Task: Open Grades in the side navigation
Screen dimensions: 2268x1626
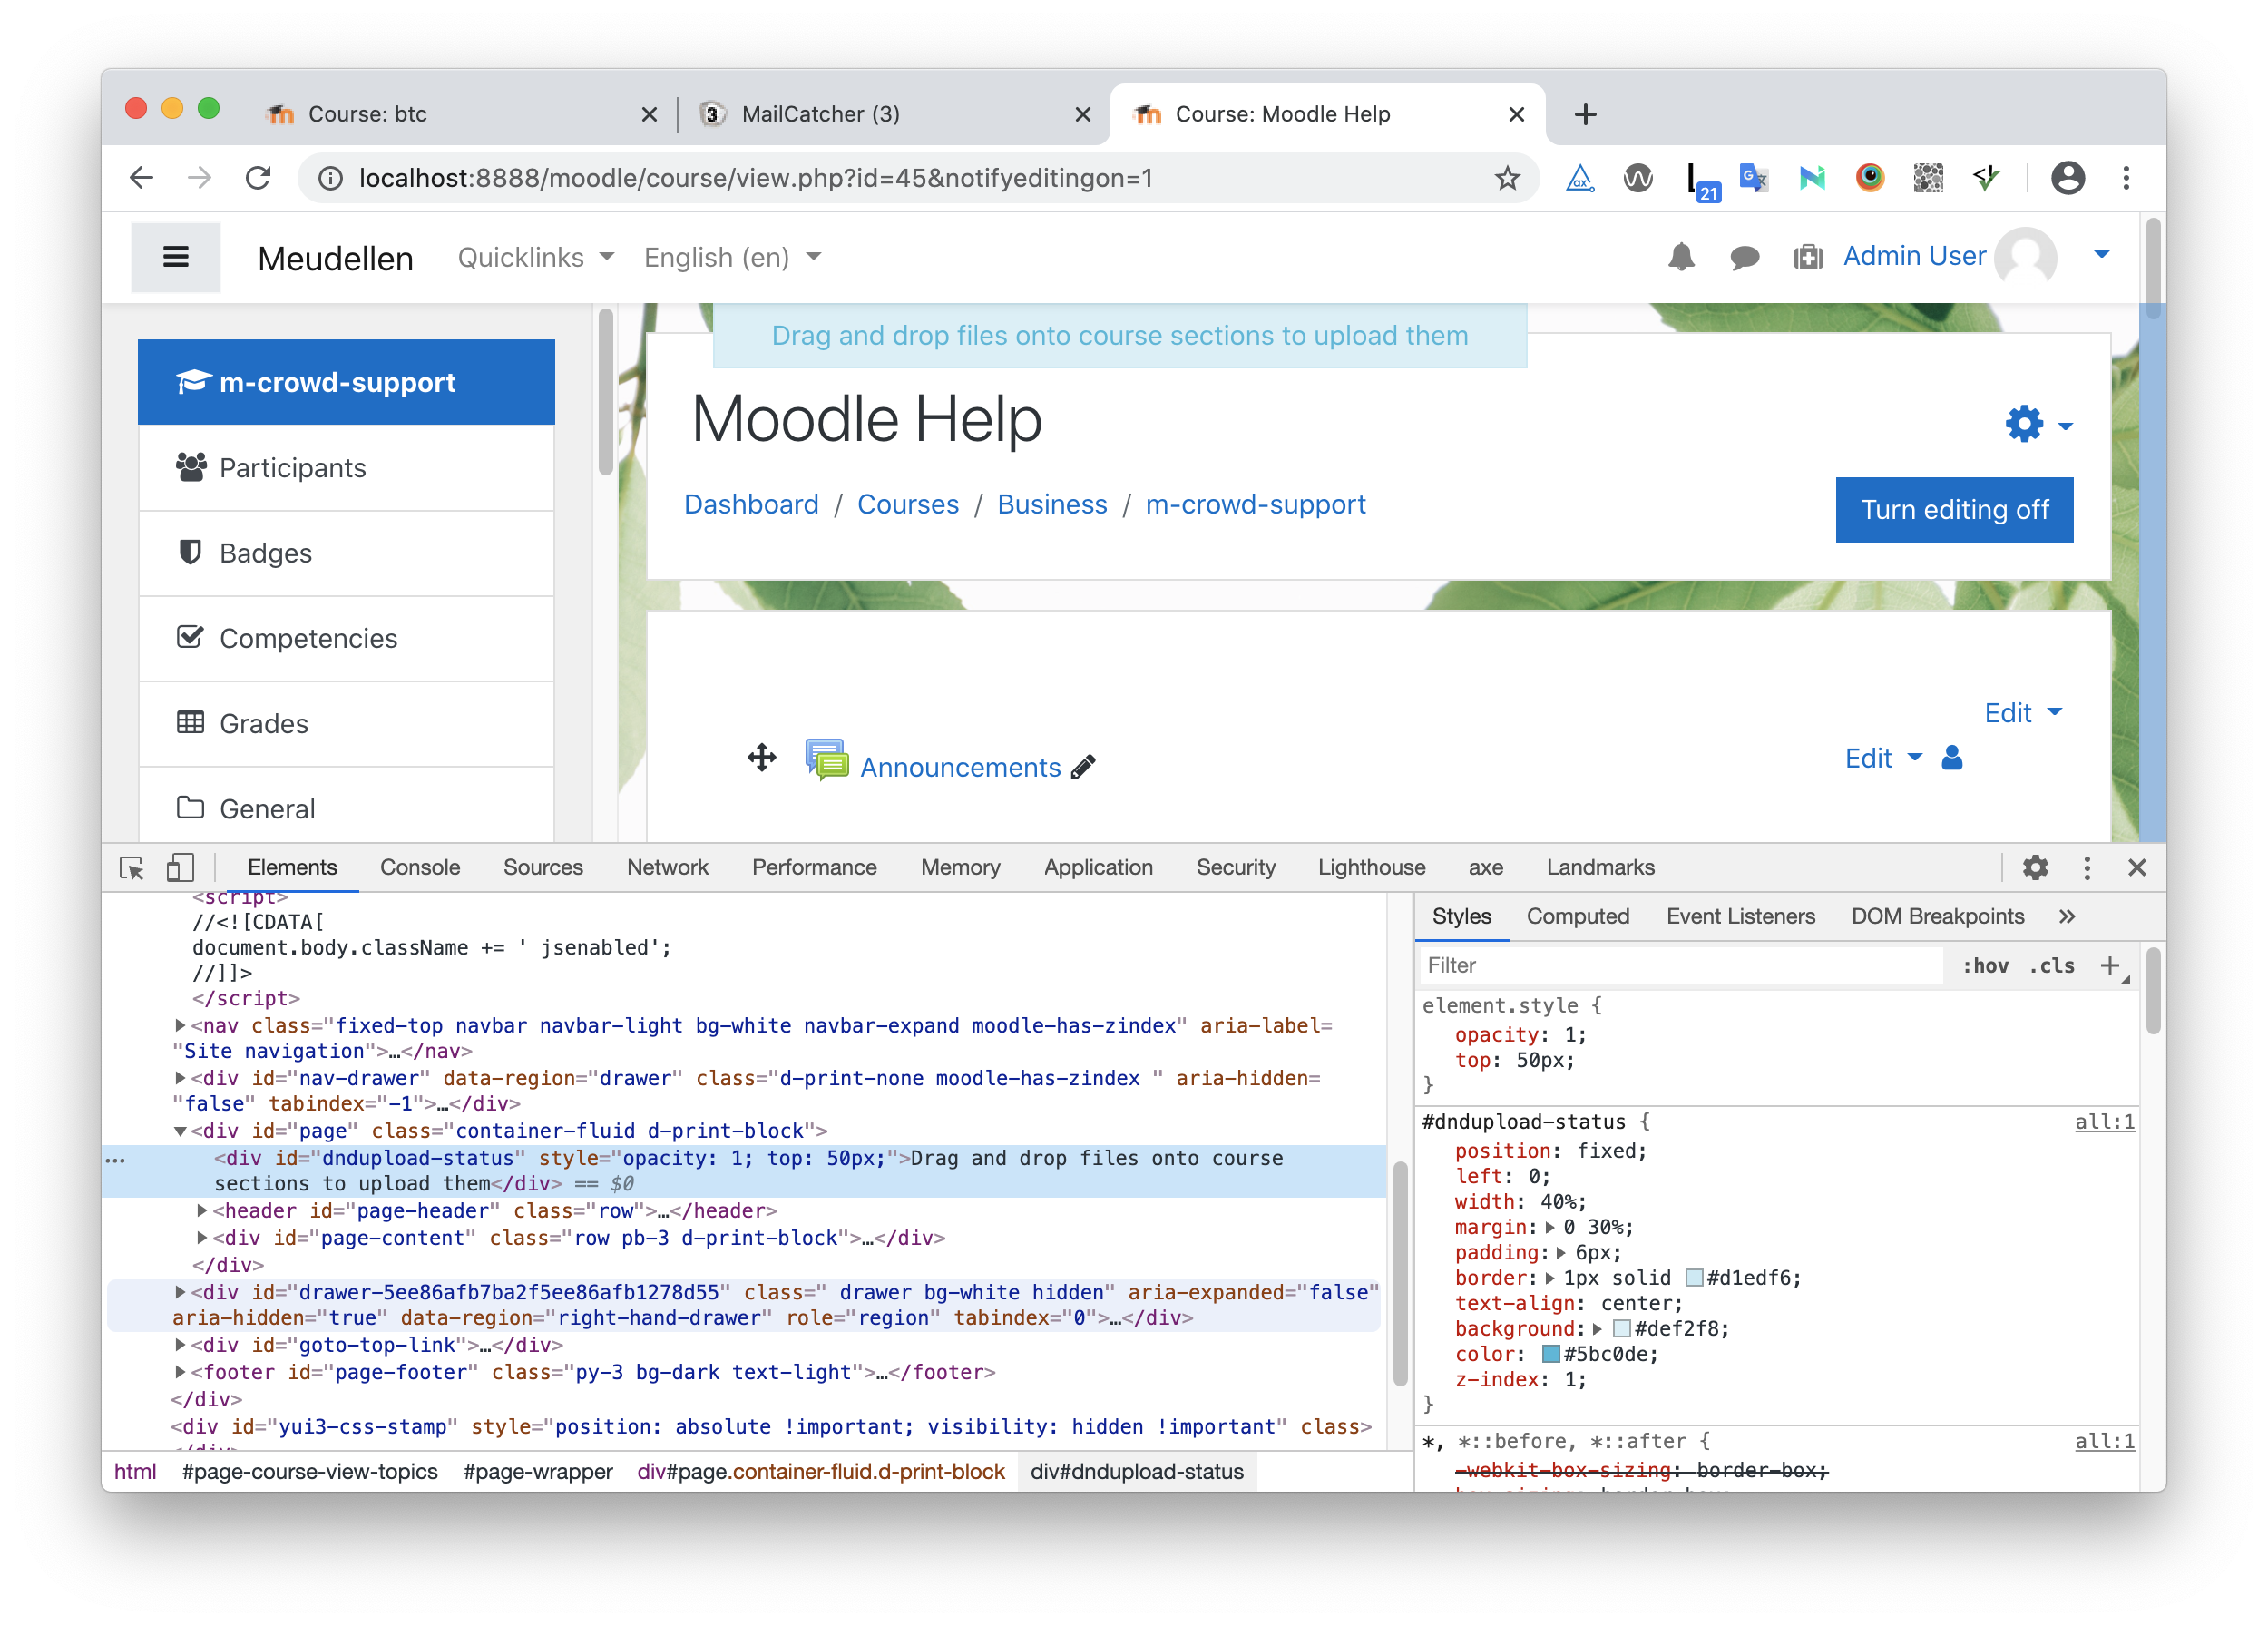Action: (x=346, y=723)
